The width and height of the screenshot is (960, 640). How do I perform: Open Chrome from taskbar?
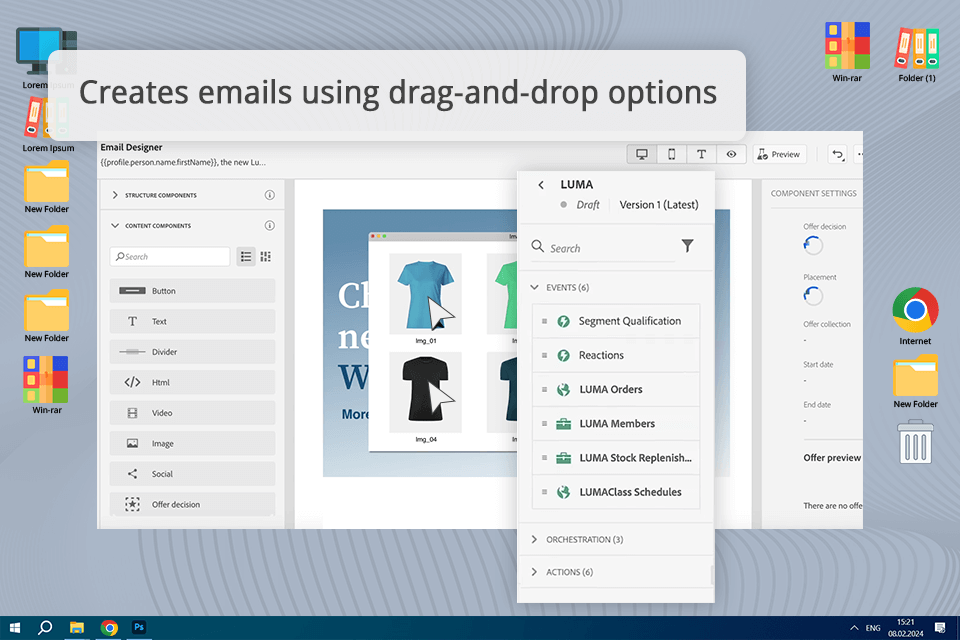pos(109,628)
